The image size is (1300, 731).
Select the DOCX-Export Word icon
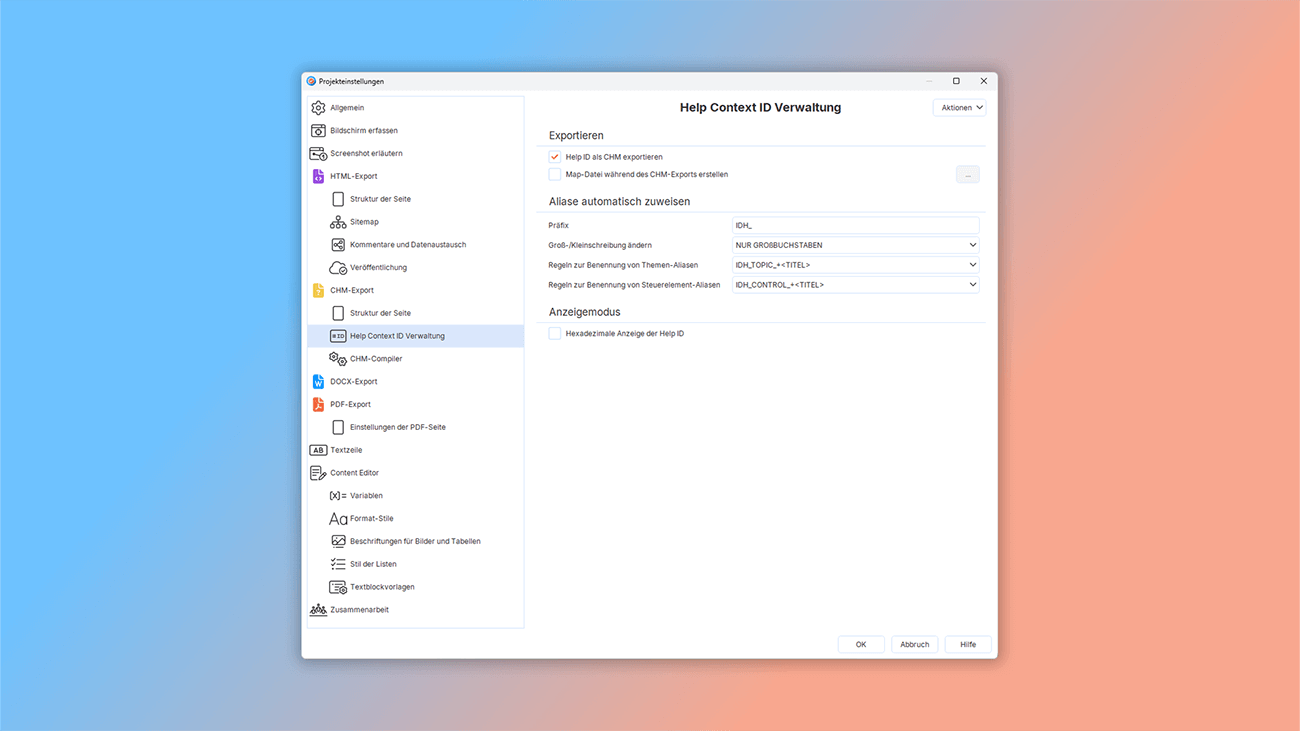(318, 382)
